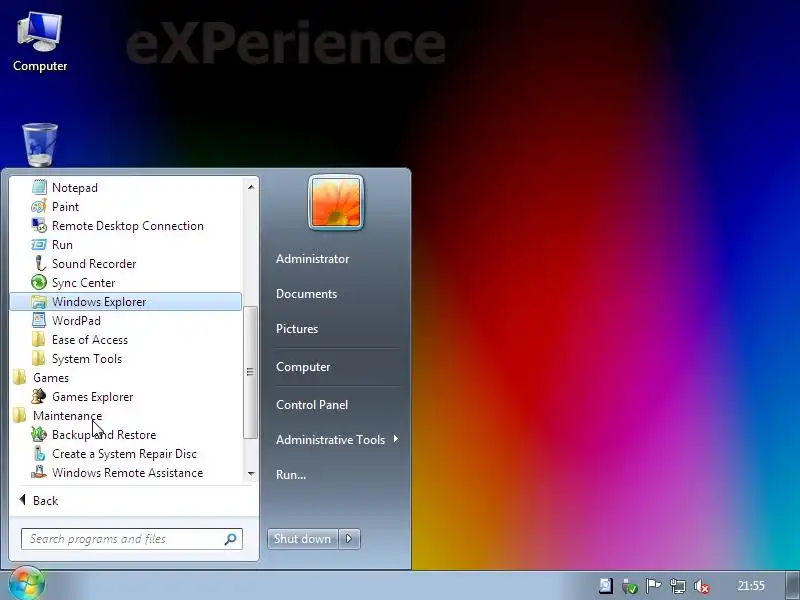The width and height of the screenshot is (800, 600).
Task: Open the Shut down options arrow
Action: [x=349, y=539]
